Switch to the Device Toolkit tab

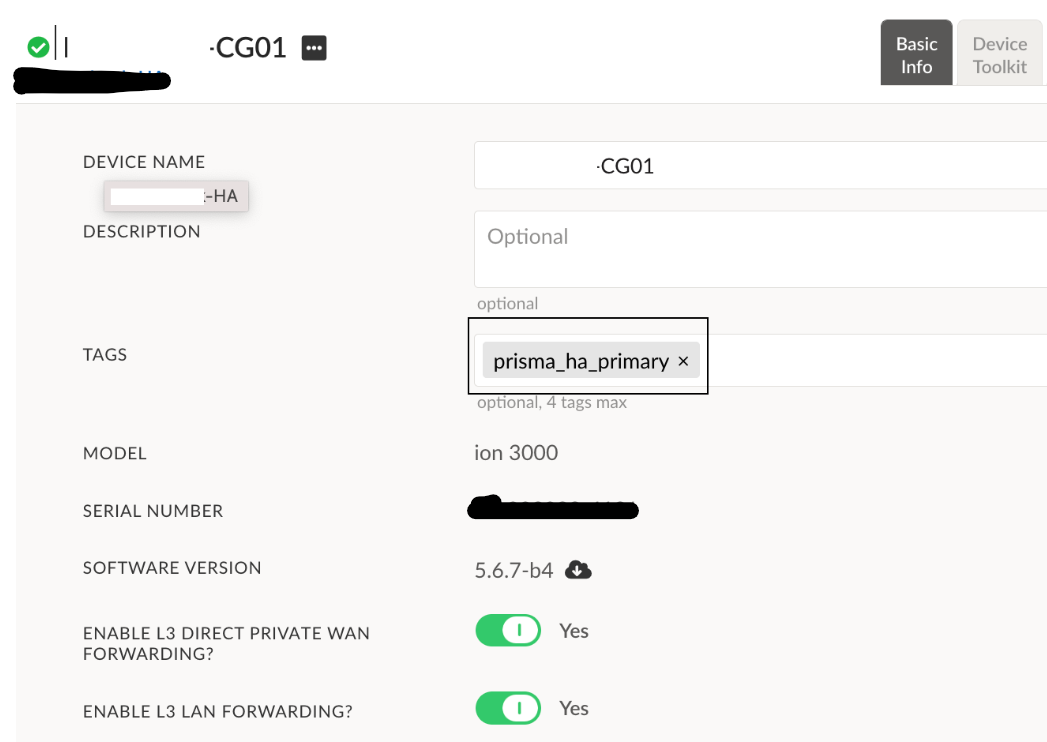point(999,52)
